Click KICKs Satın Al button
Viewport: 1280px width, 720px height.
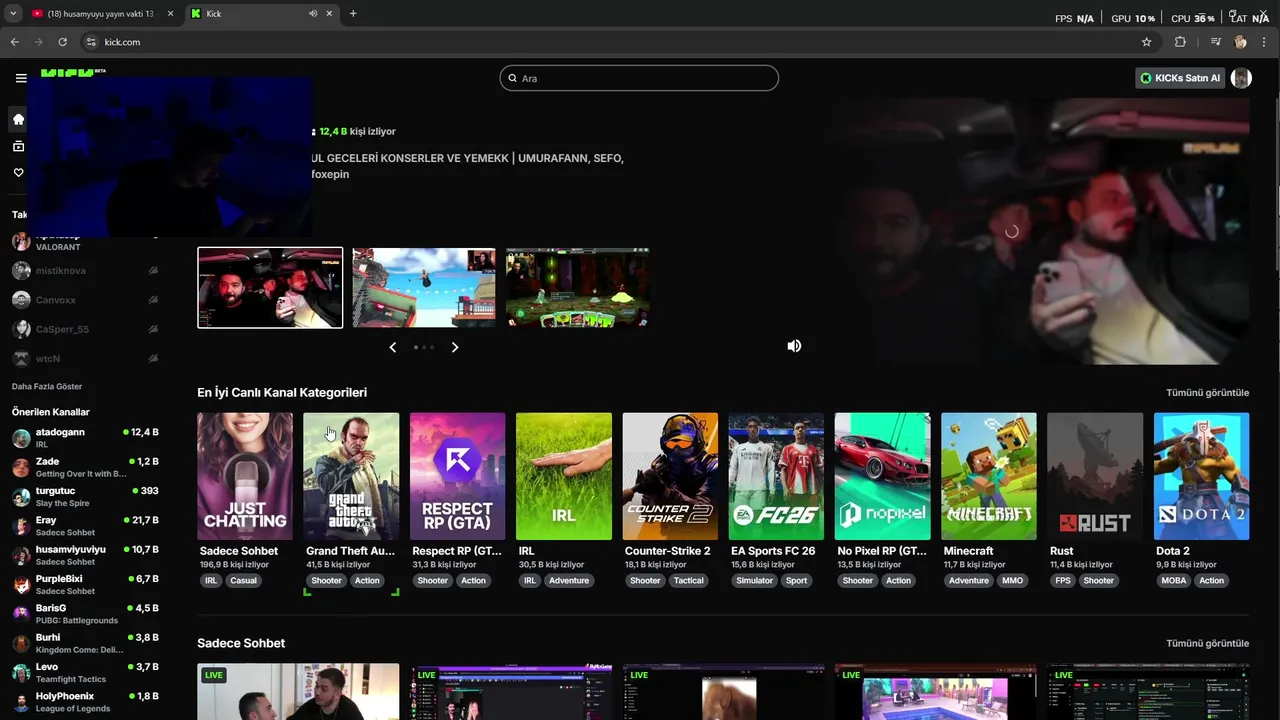click(1180, 78)
